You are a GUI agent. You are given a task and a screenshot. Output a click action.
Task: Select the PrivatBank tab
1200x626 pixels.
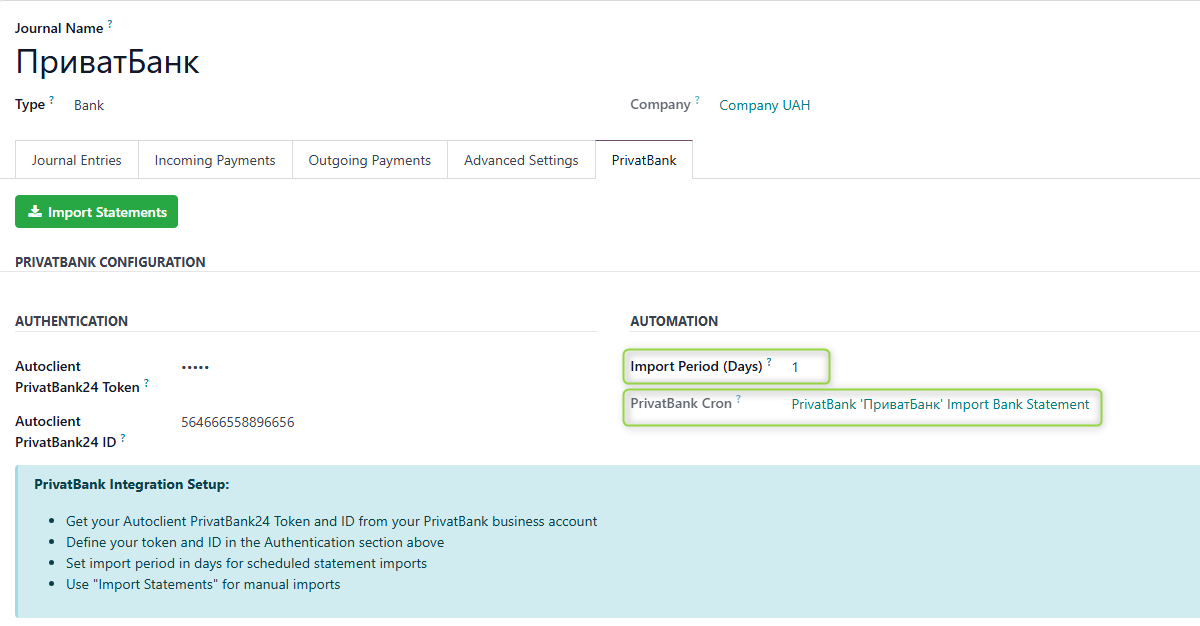[x=643, y=159]
